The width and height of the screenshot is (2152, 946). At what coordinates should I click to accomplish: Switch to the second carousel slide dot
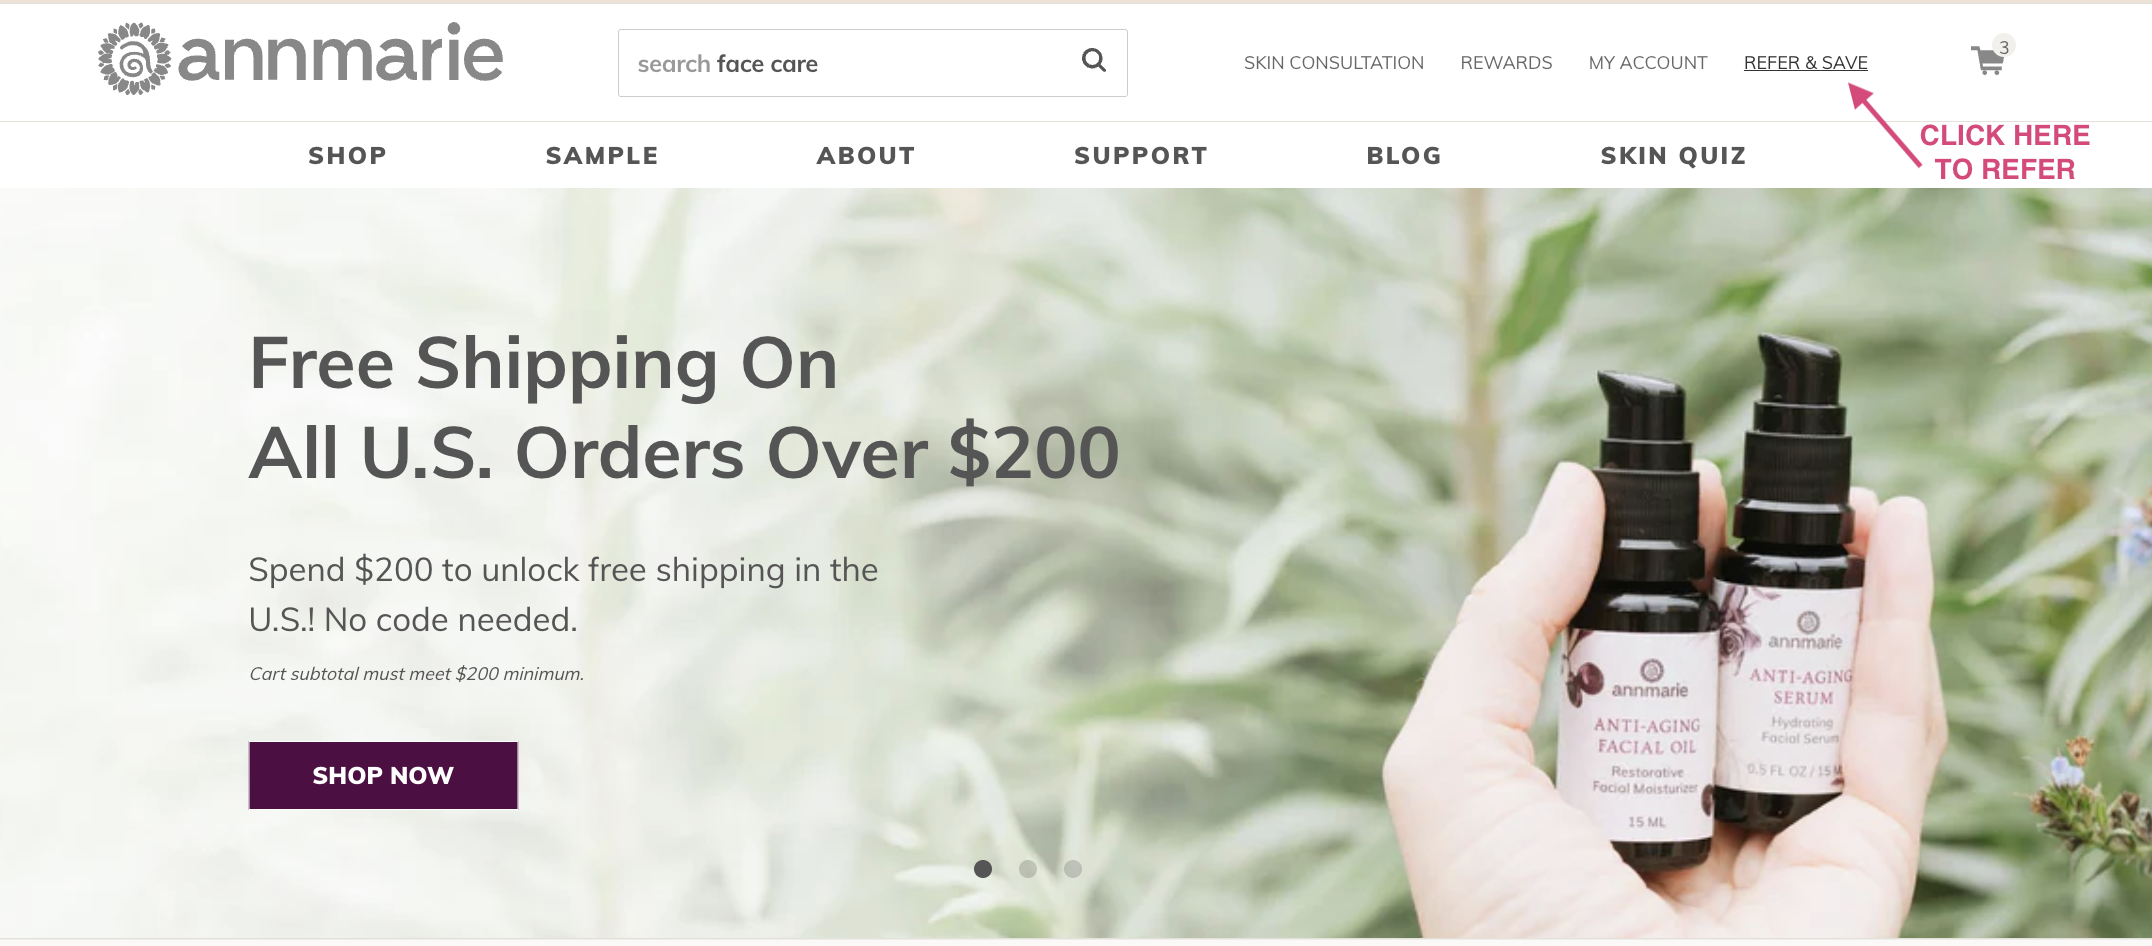pos(1028,869)
